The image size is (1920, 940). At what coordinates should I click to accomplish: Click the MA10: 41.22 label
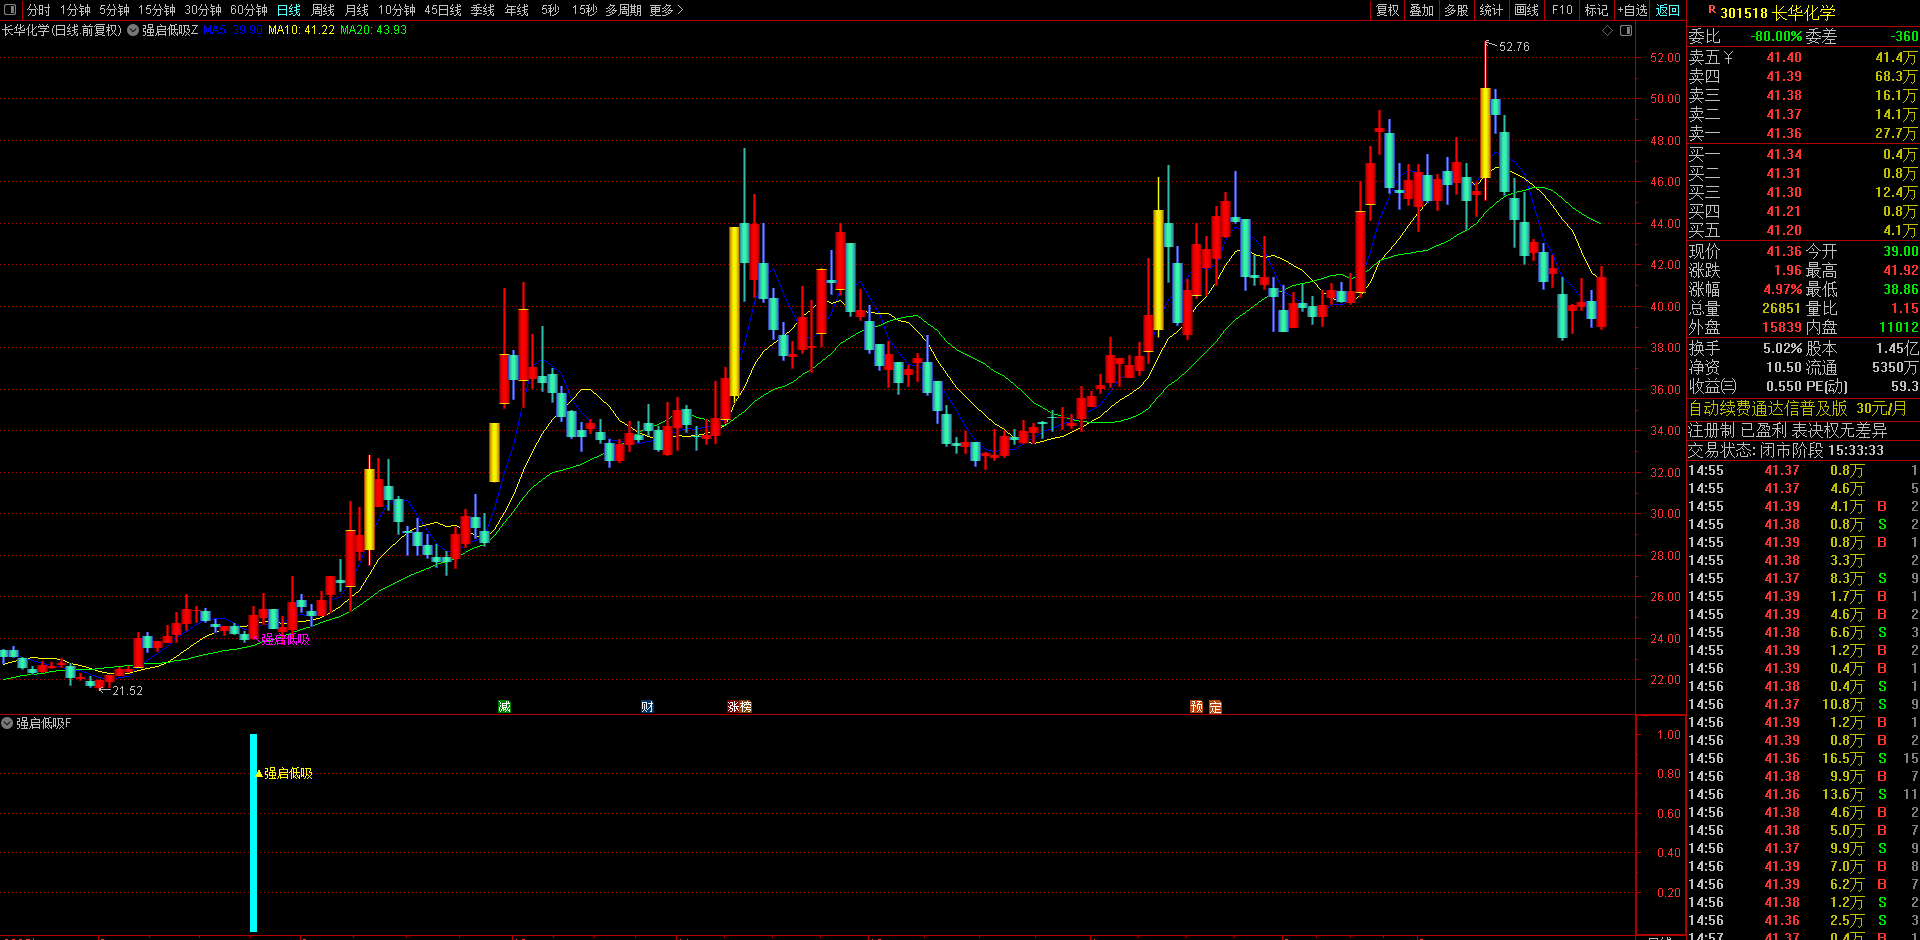tap(301, 30)
